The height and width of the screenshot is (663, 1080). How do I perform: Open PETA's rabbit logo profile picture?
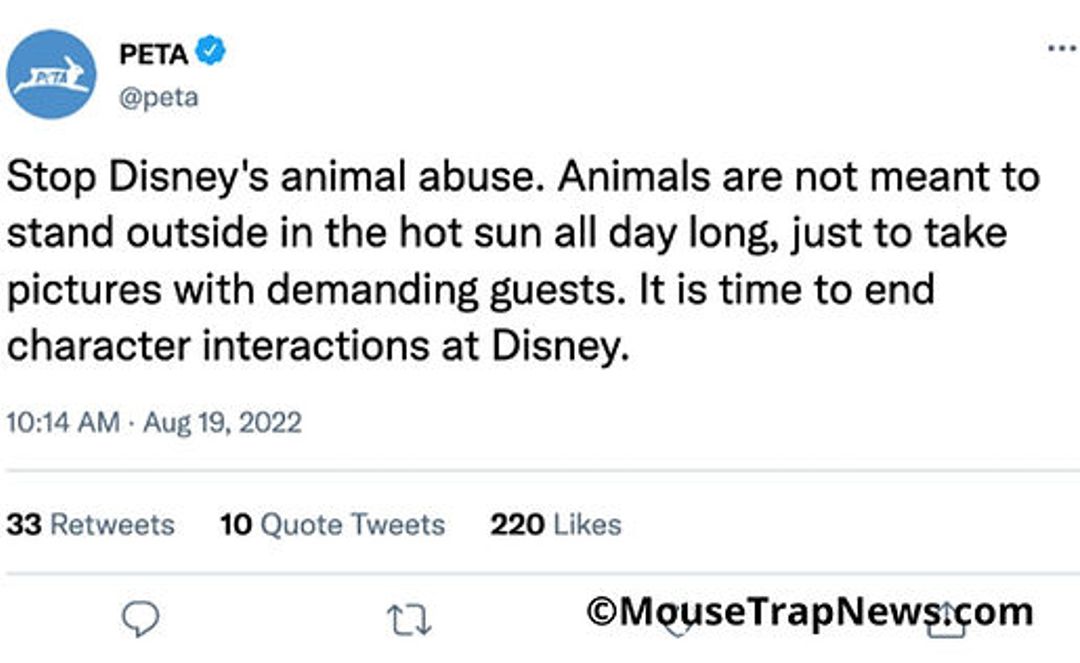coord(52,75)
